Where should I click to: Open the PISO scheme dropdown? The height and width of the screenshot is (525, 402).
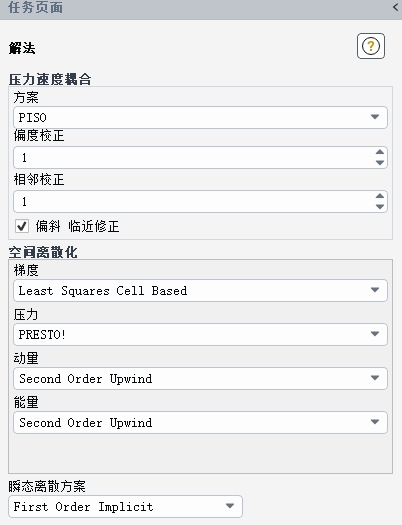(200, 117)
